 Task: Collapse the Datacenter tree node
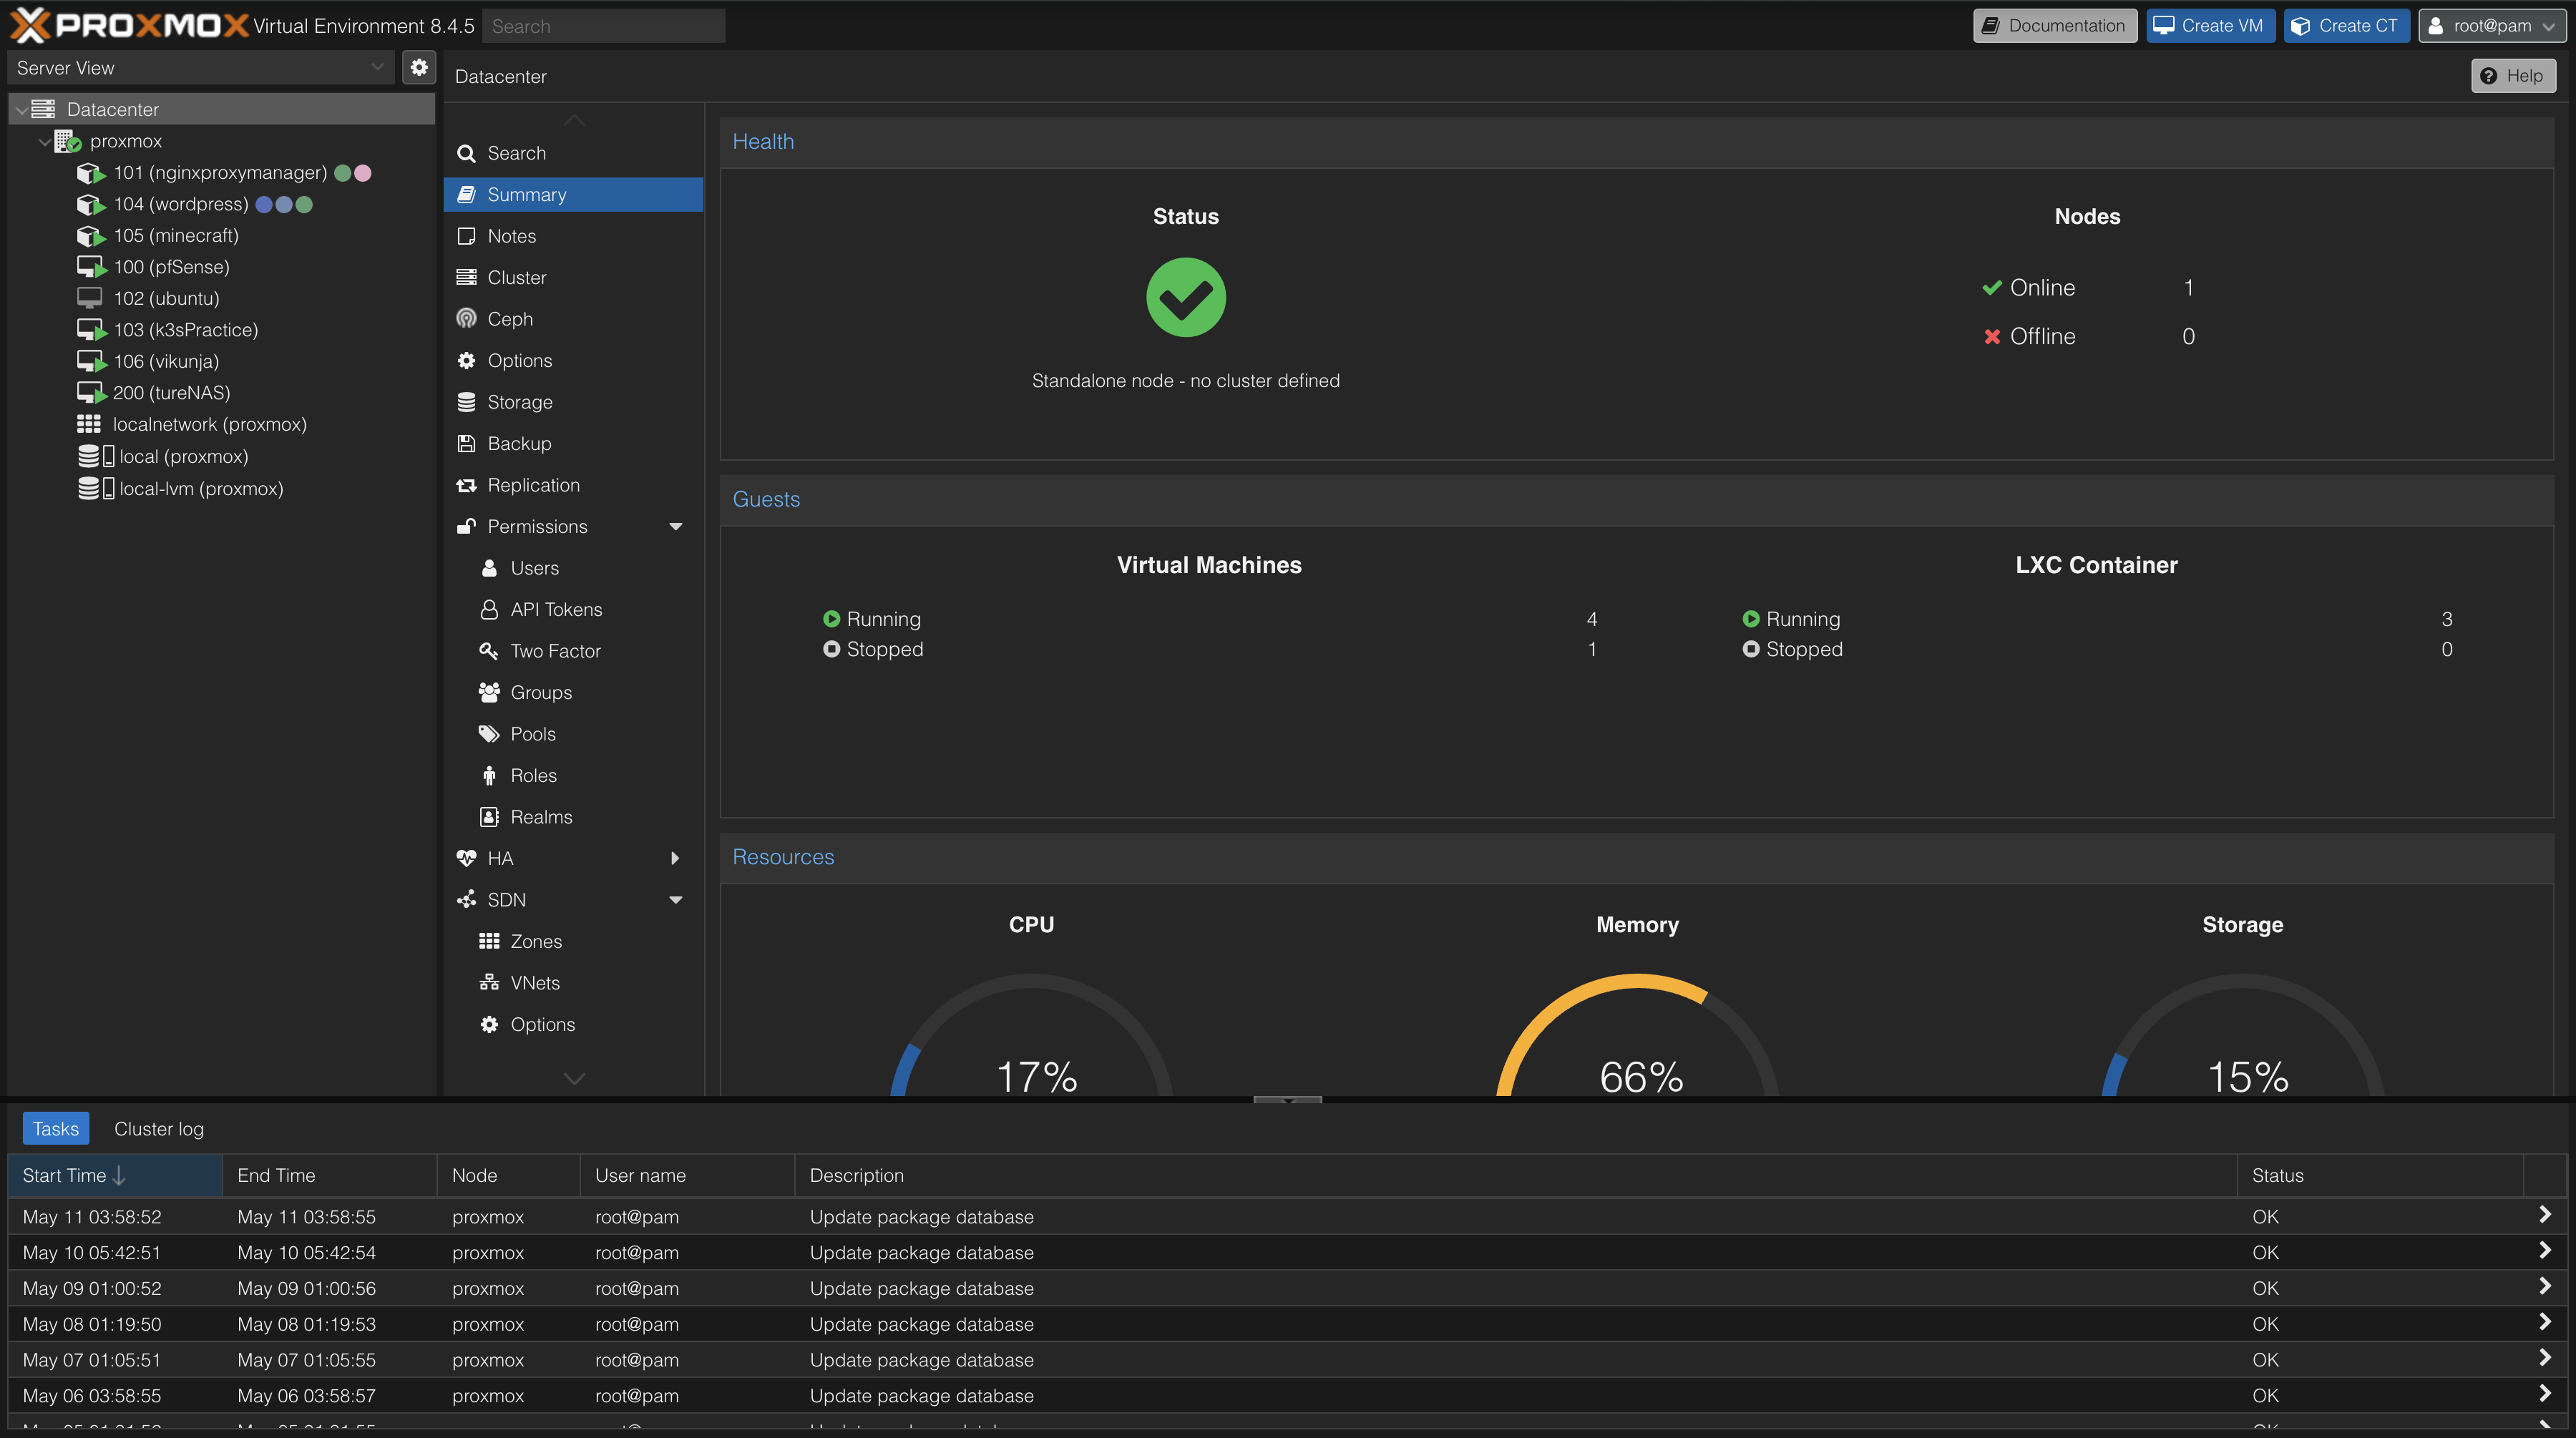[x=21, y=109]
